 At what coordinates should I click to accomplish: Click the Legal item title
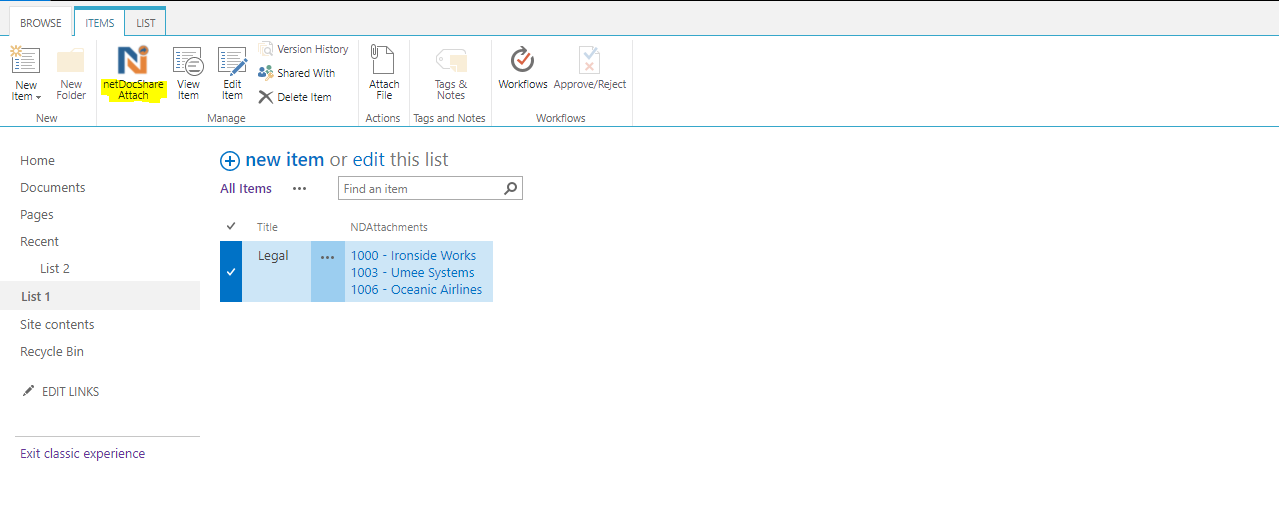(273, 256)
